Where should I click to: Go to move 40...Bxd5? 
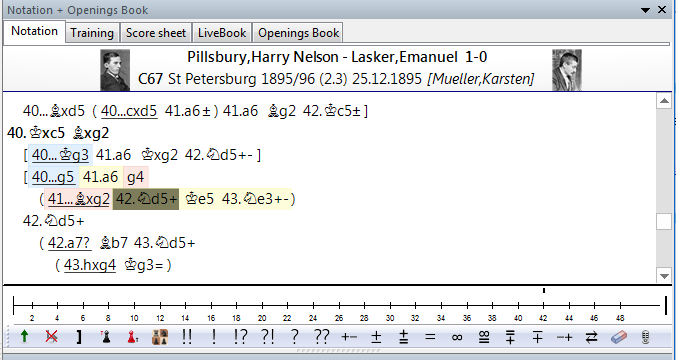(54, 111)
